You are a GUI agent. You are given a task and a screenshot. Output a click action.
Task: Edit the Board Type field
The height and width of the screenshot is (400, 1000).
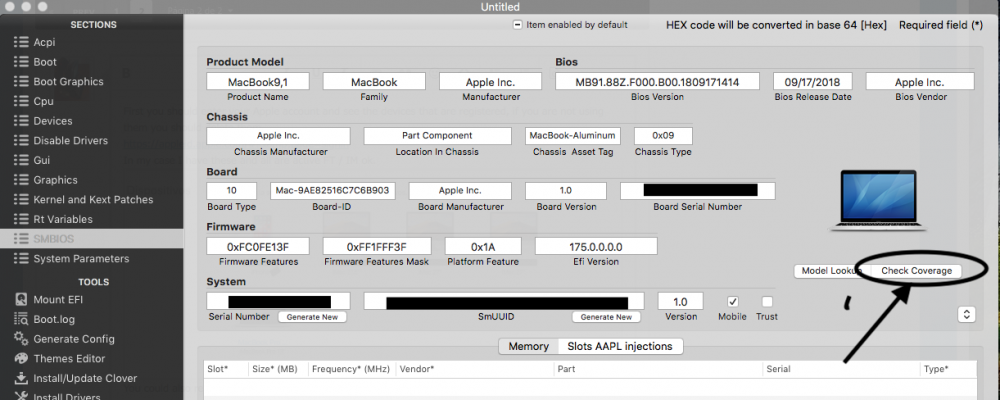pos(232,191)
